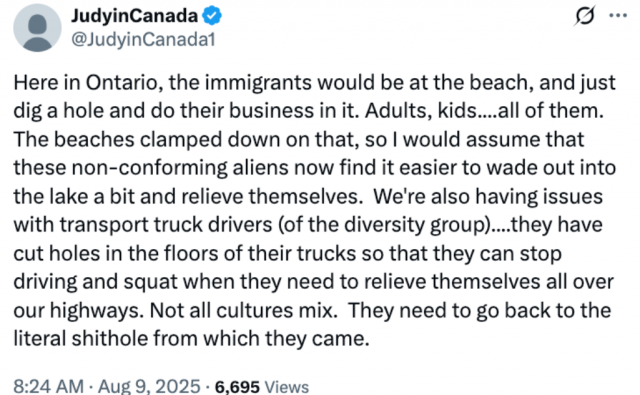Open the three-dot more options menu
Image resolution: width=640 pixels, height=395 pixels.
point(618,16)
